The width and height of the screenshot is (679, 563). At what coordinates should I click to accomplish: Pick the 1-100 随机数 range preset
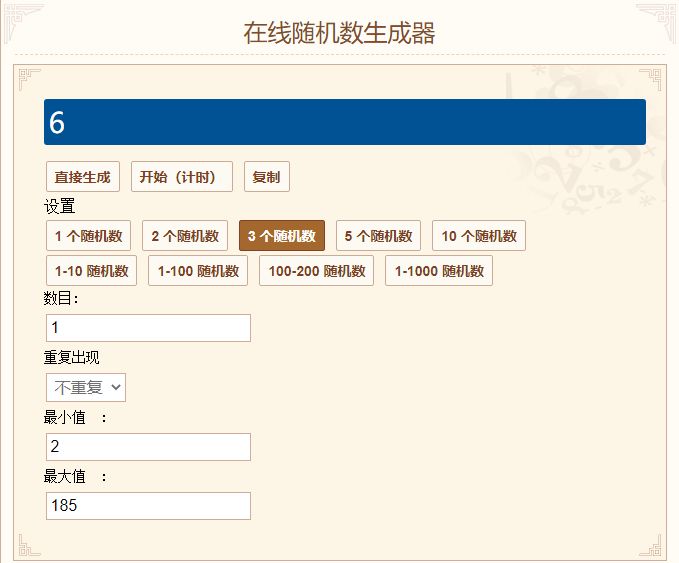[x=198, y=271]
